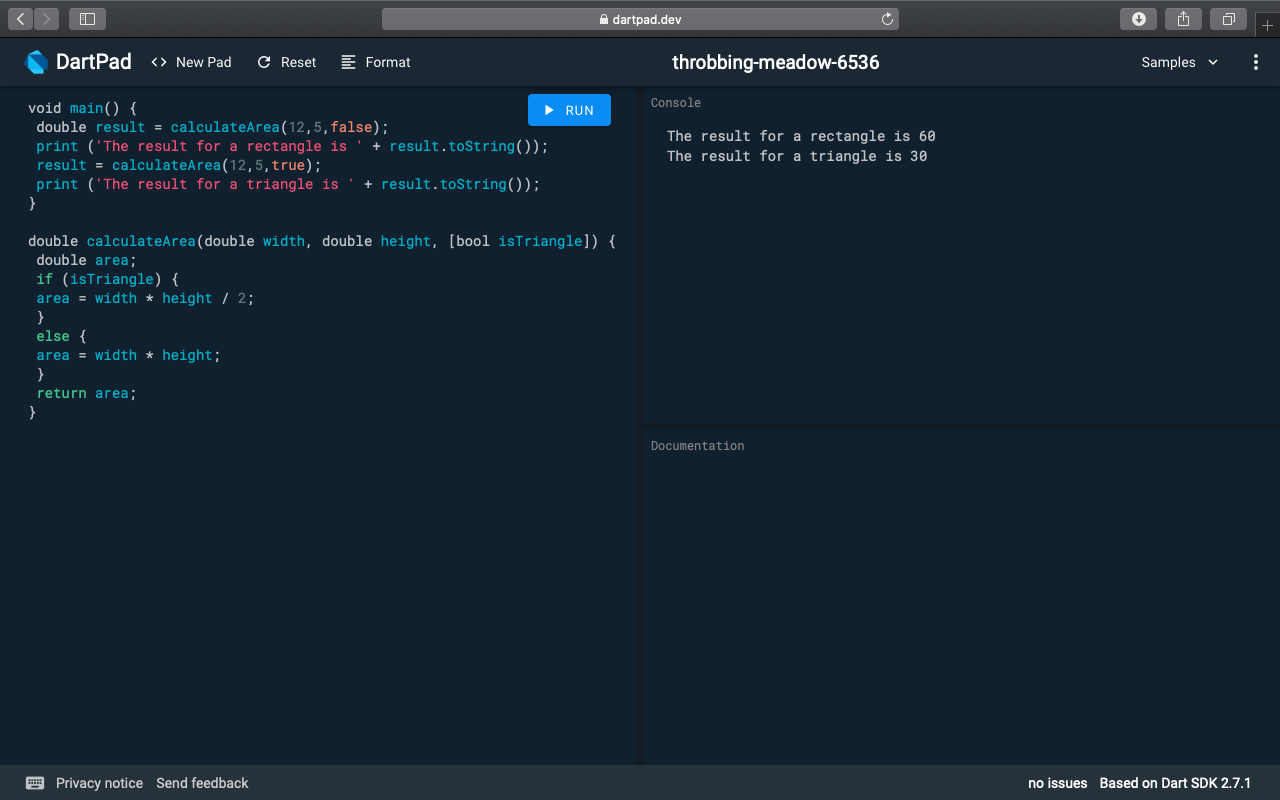Open Send feedback link

[x=202, y=783]
